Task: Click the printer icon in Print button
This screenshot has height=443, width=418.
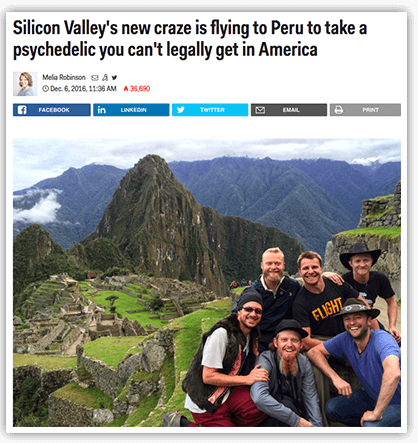Action: [x=339, y=110]
